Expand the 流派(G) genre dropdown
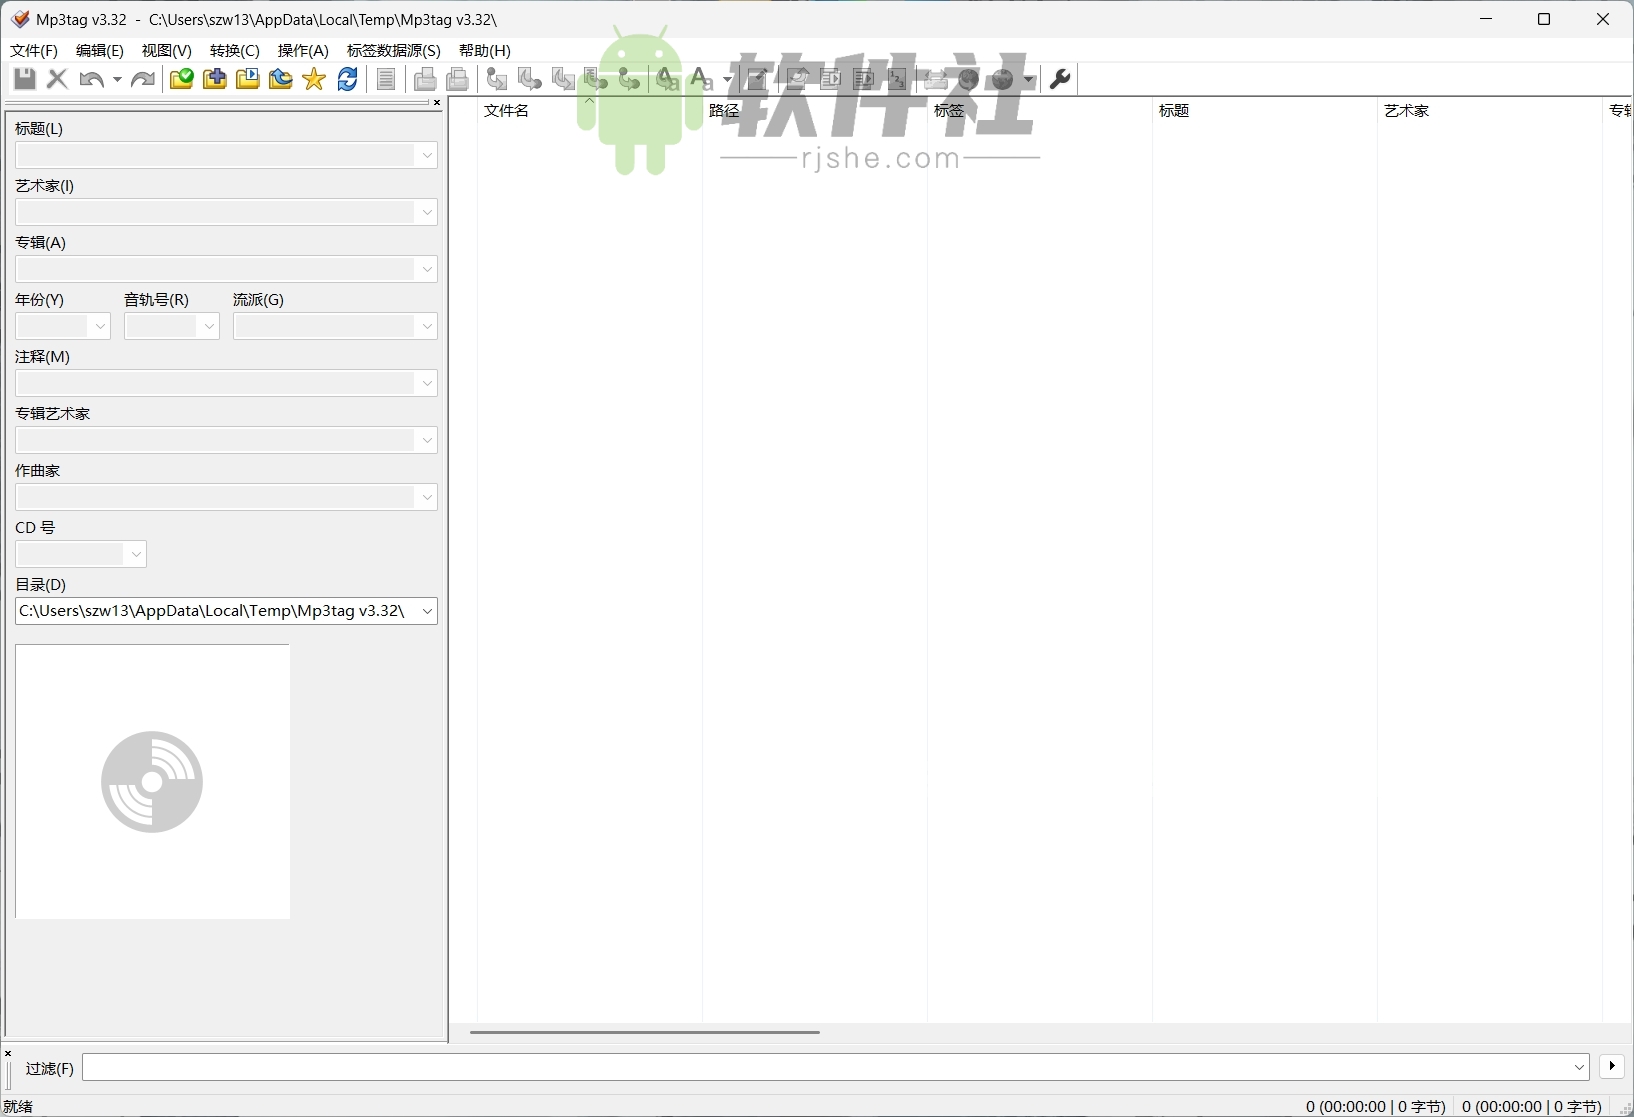1634x1117 pixels. click(x=427, y=326)
